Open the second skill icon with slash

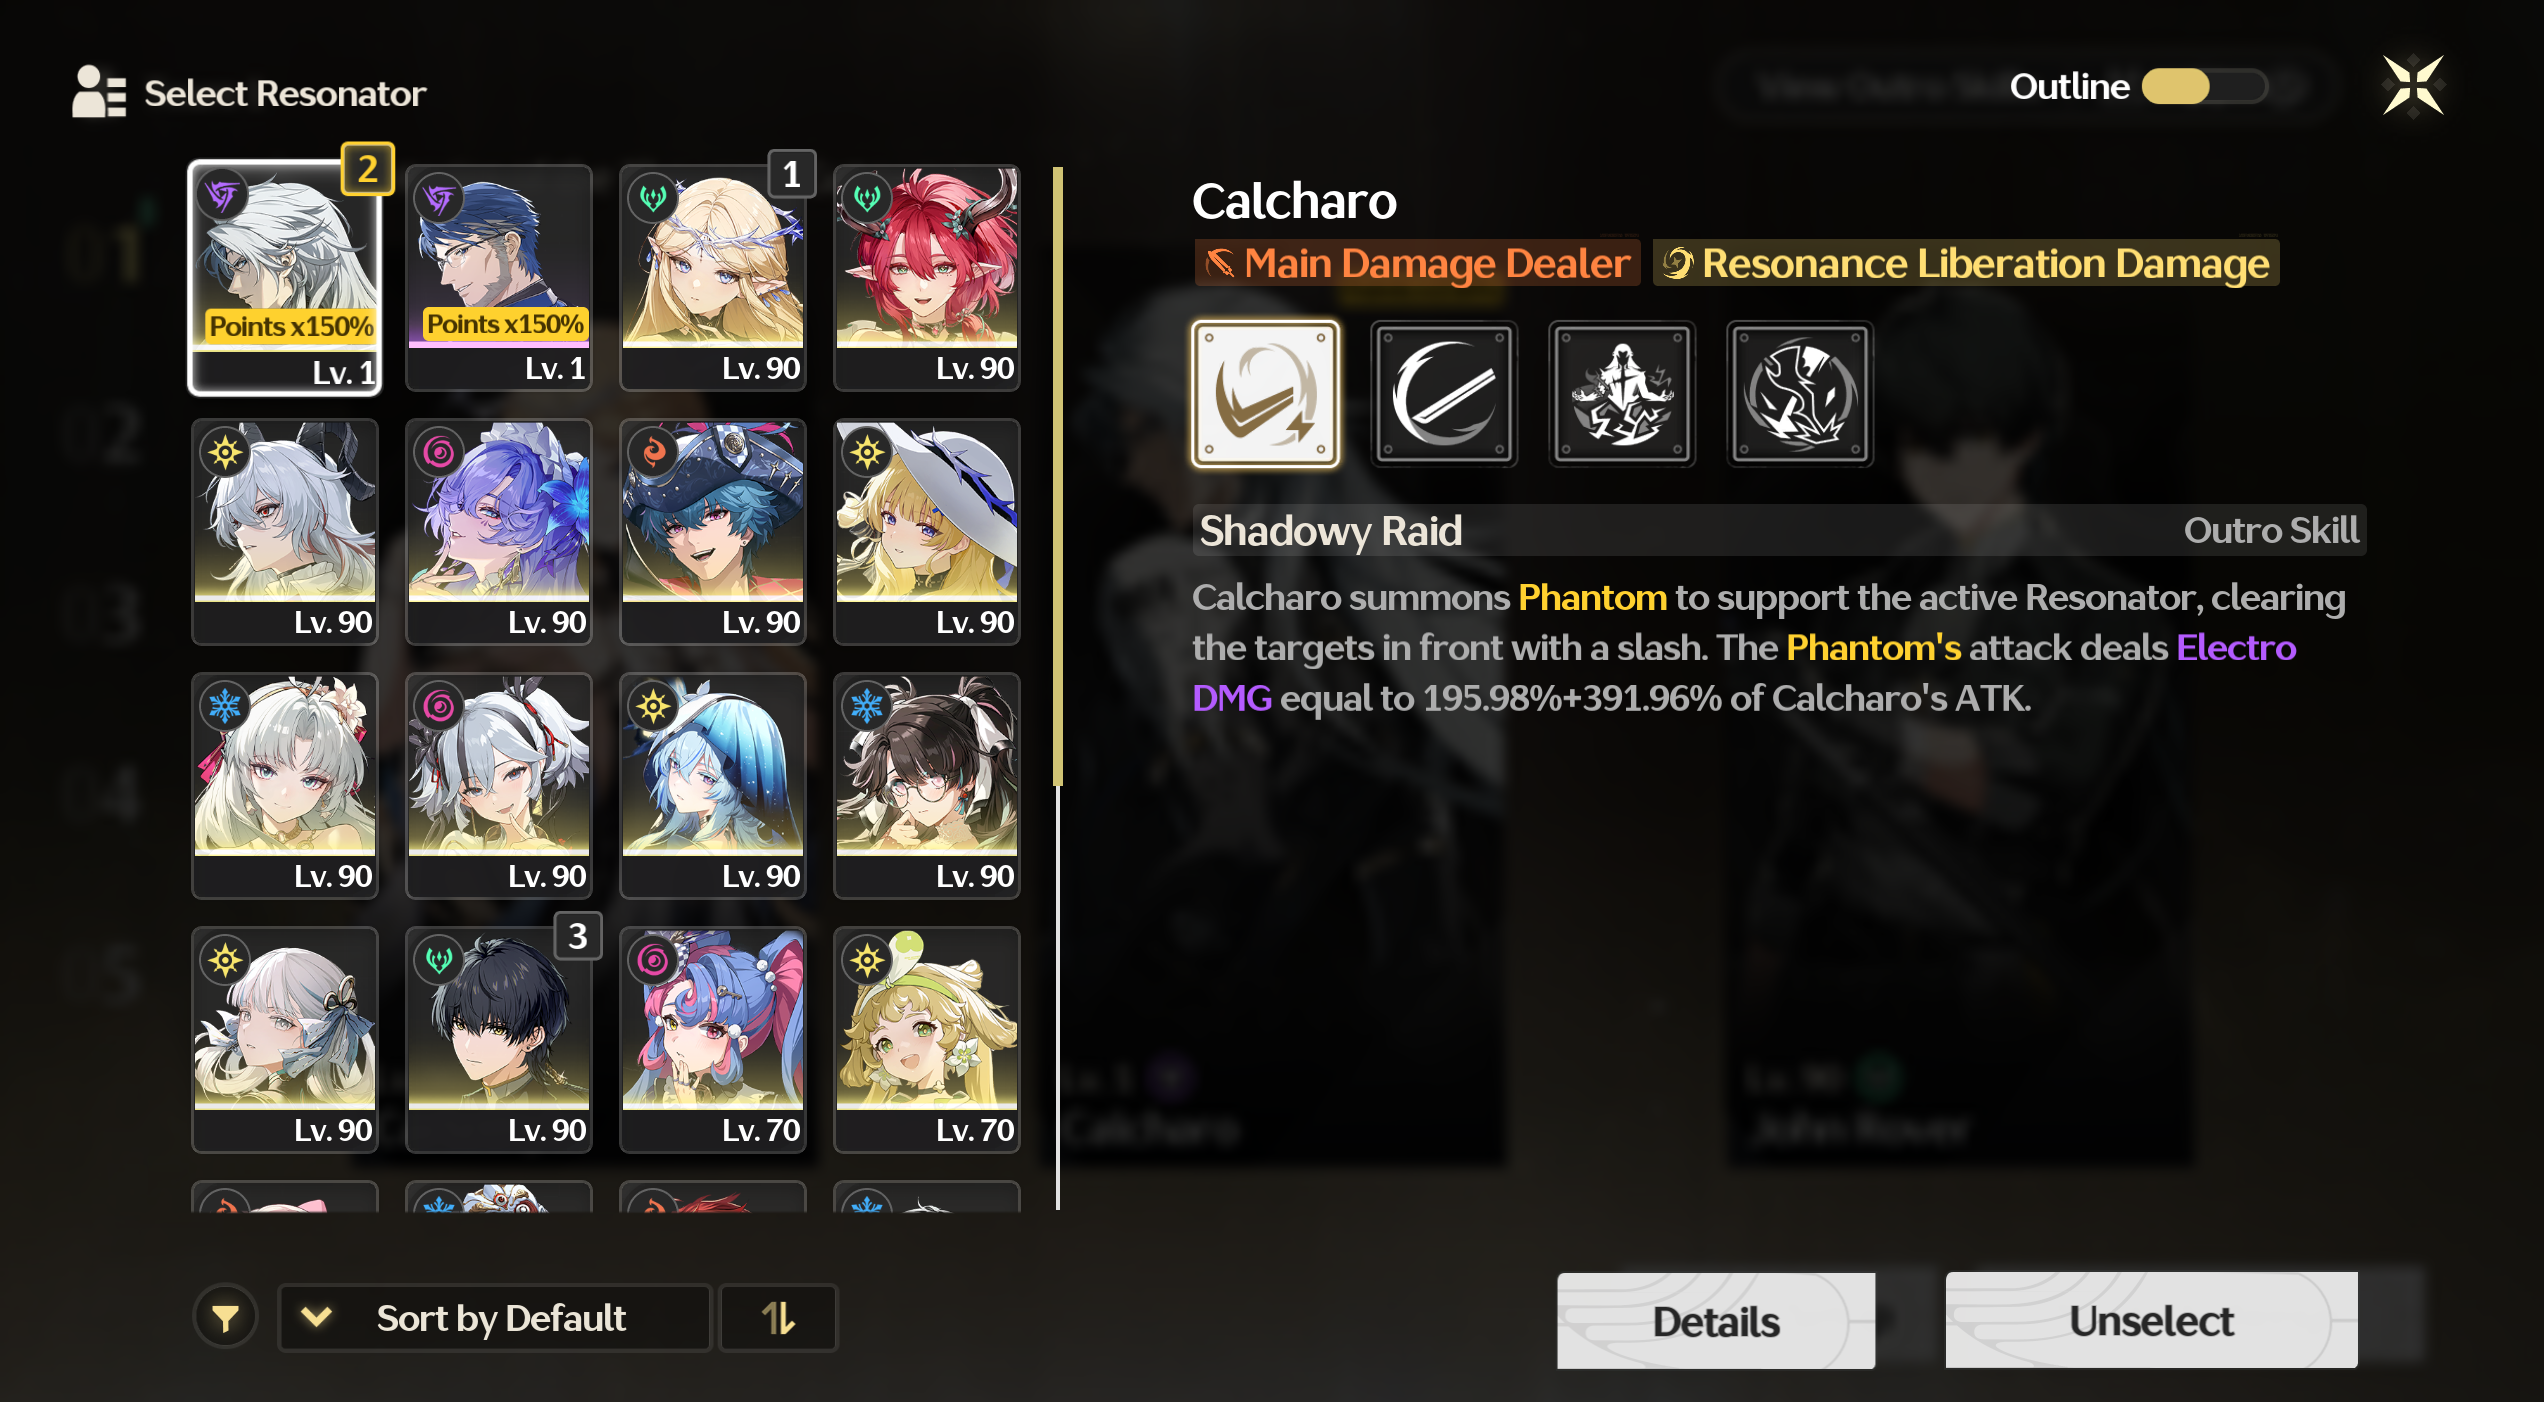pyautogui.click(x=1443, y=394)
